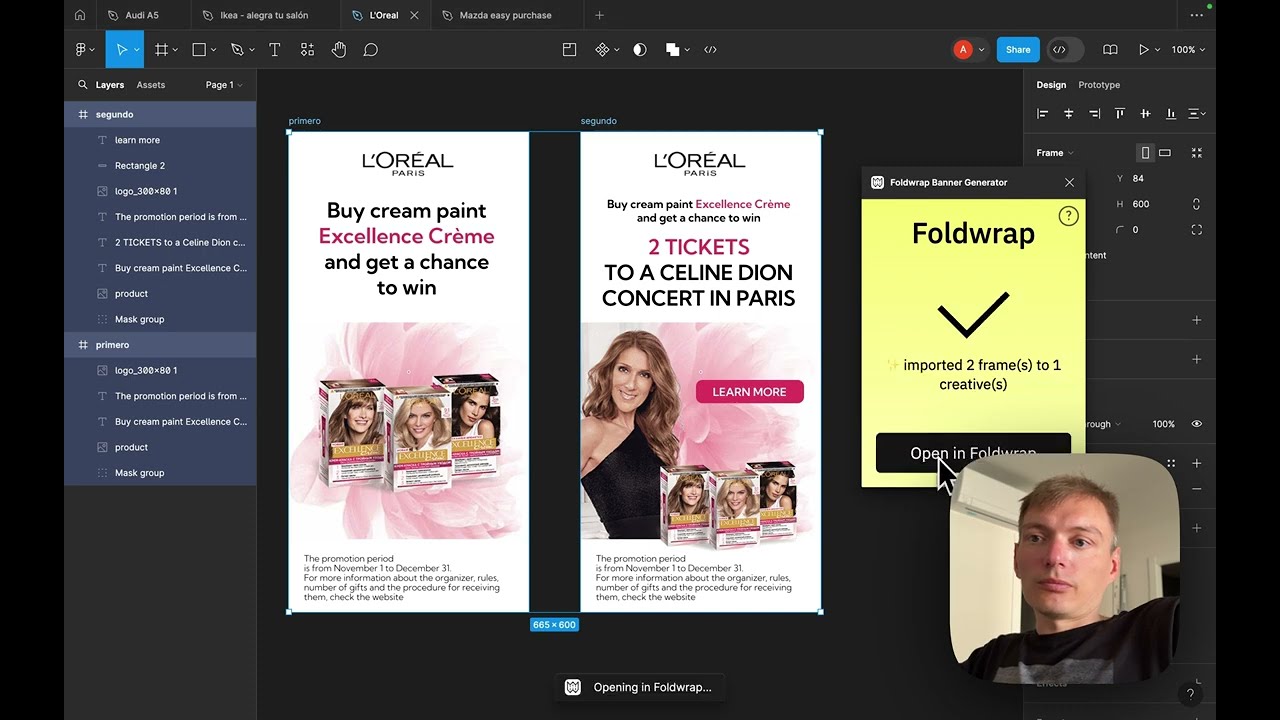Select the Hand tool
The image size is (1280, 720).
[x=339, y=49]
